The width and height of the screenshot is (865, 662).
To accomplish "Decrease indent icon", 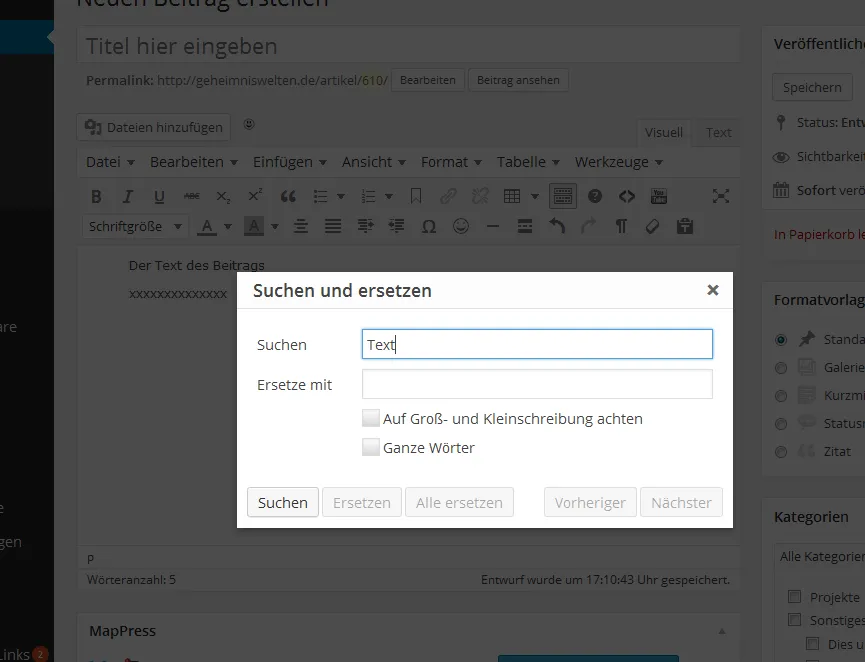I will point(397,226).
